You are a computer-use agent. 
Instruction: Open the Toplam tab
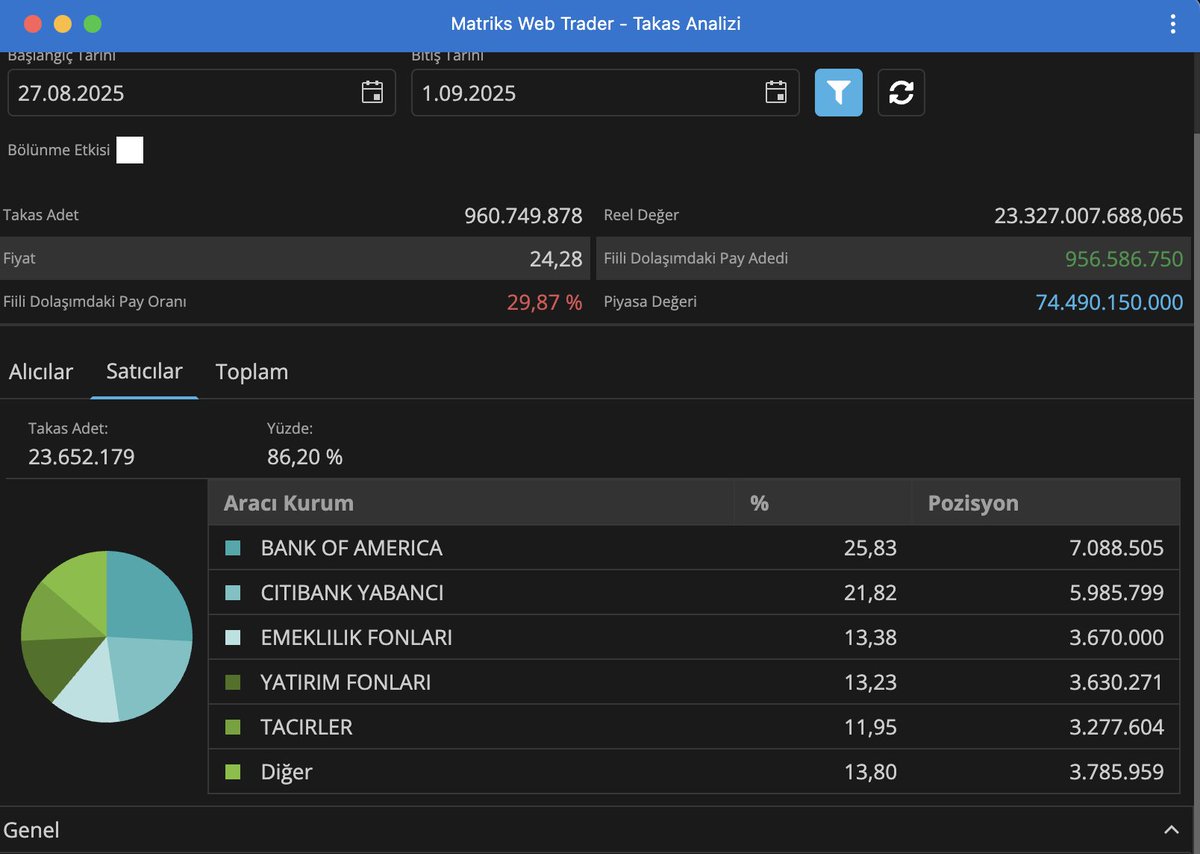coord(252,372)
